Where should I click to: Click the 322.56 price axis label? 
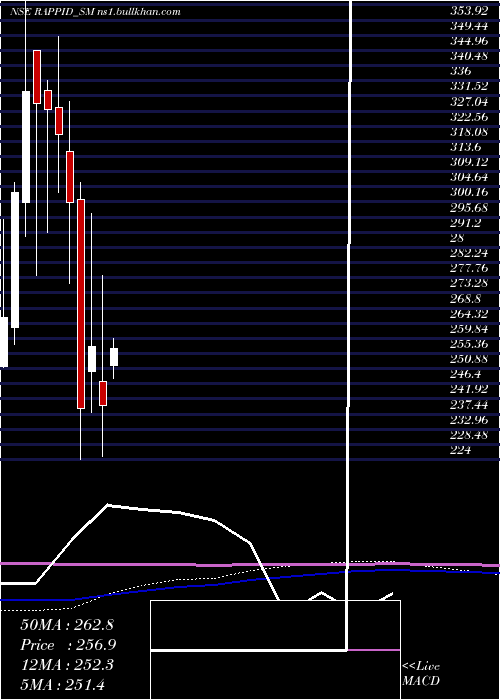469,117
